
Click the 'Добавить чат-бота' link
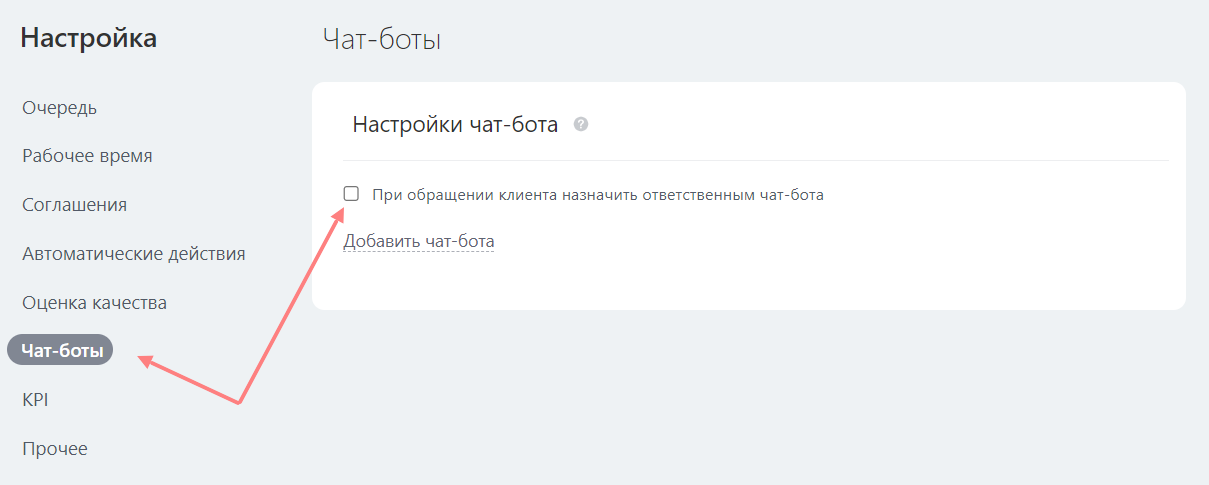[418, 241]
